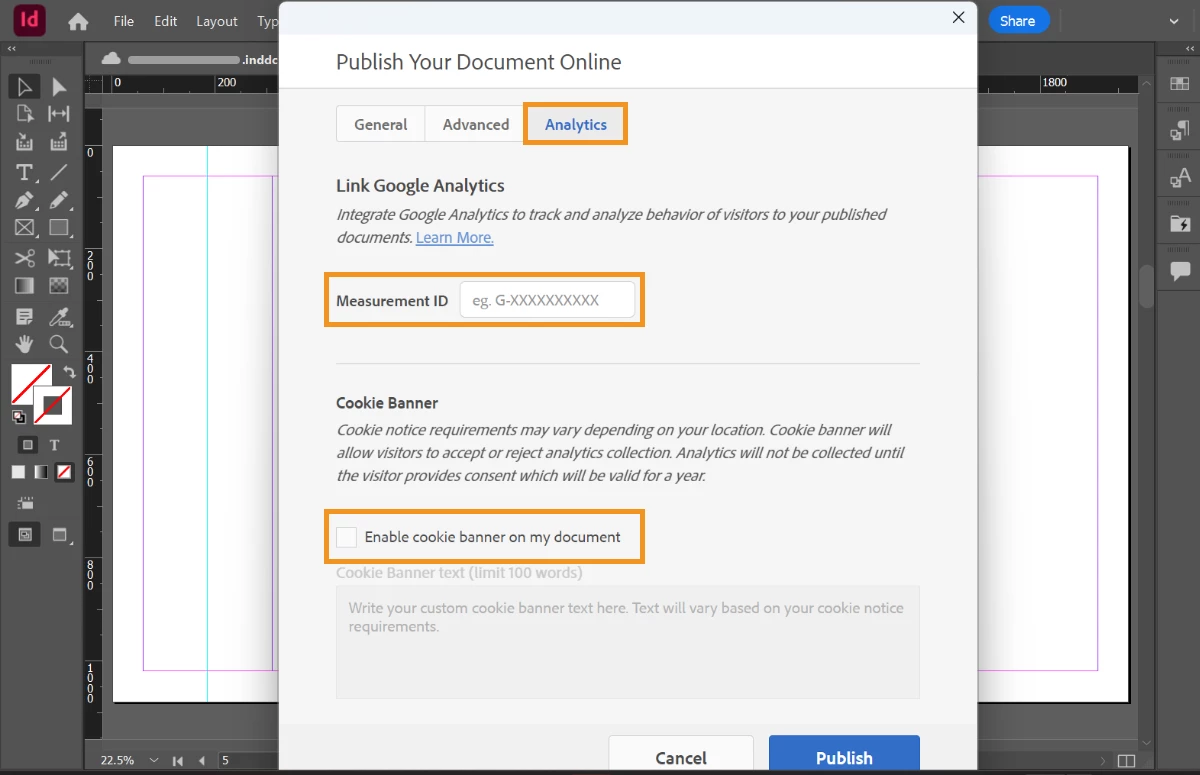This screenshot has width=1200, height=775.
Task: Open the Comments speech bubble panel
Action: (x=1180, y=271)
